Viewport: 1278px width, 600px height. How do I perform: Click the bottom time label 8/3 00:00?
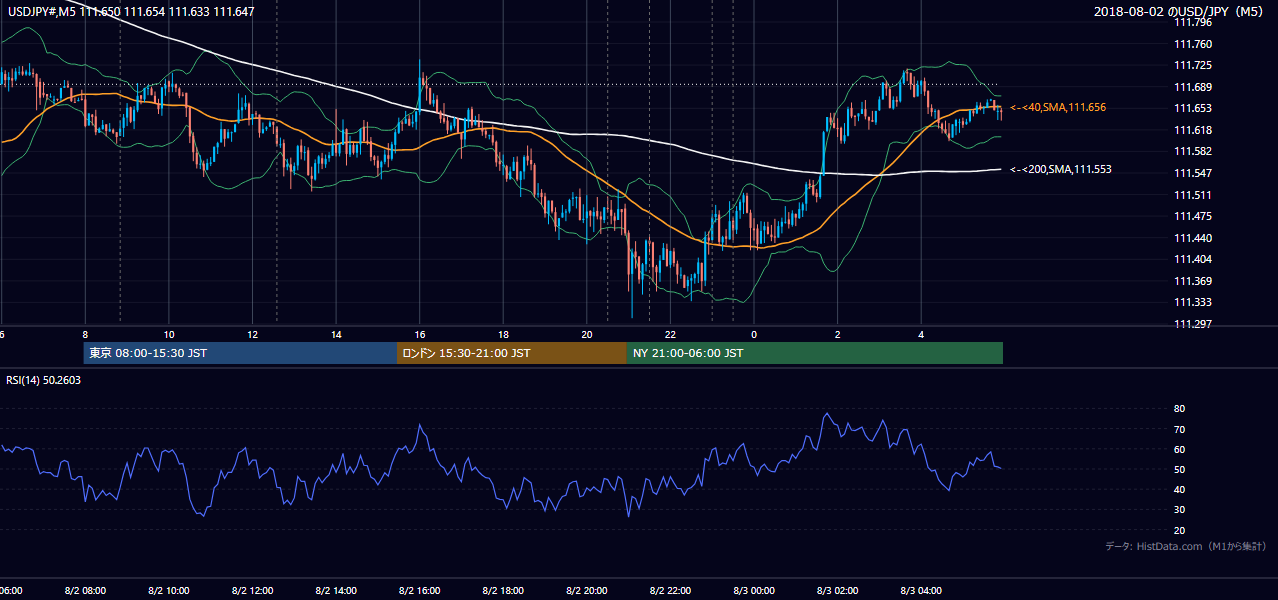tap(754, 591)
